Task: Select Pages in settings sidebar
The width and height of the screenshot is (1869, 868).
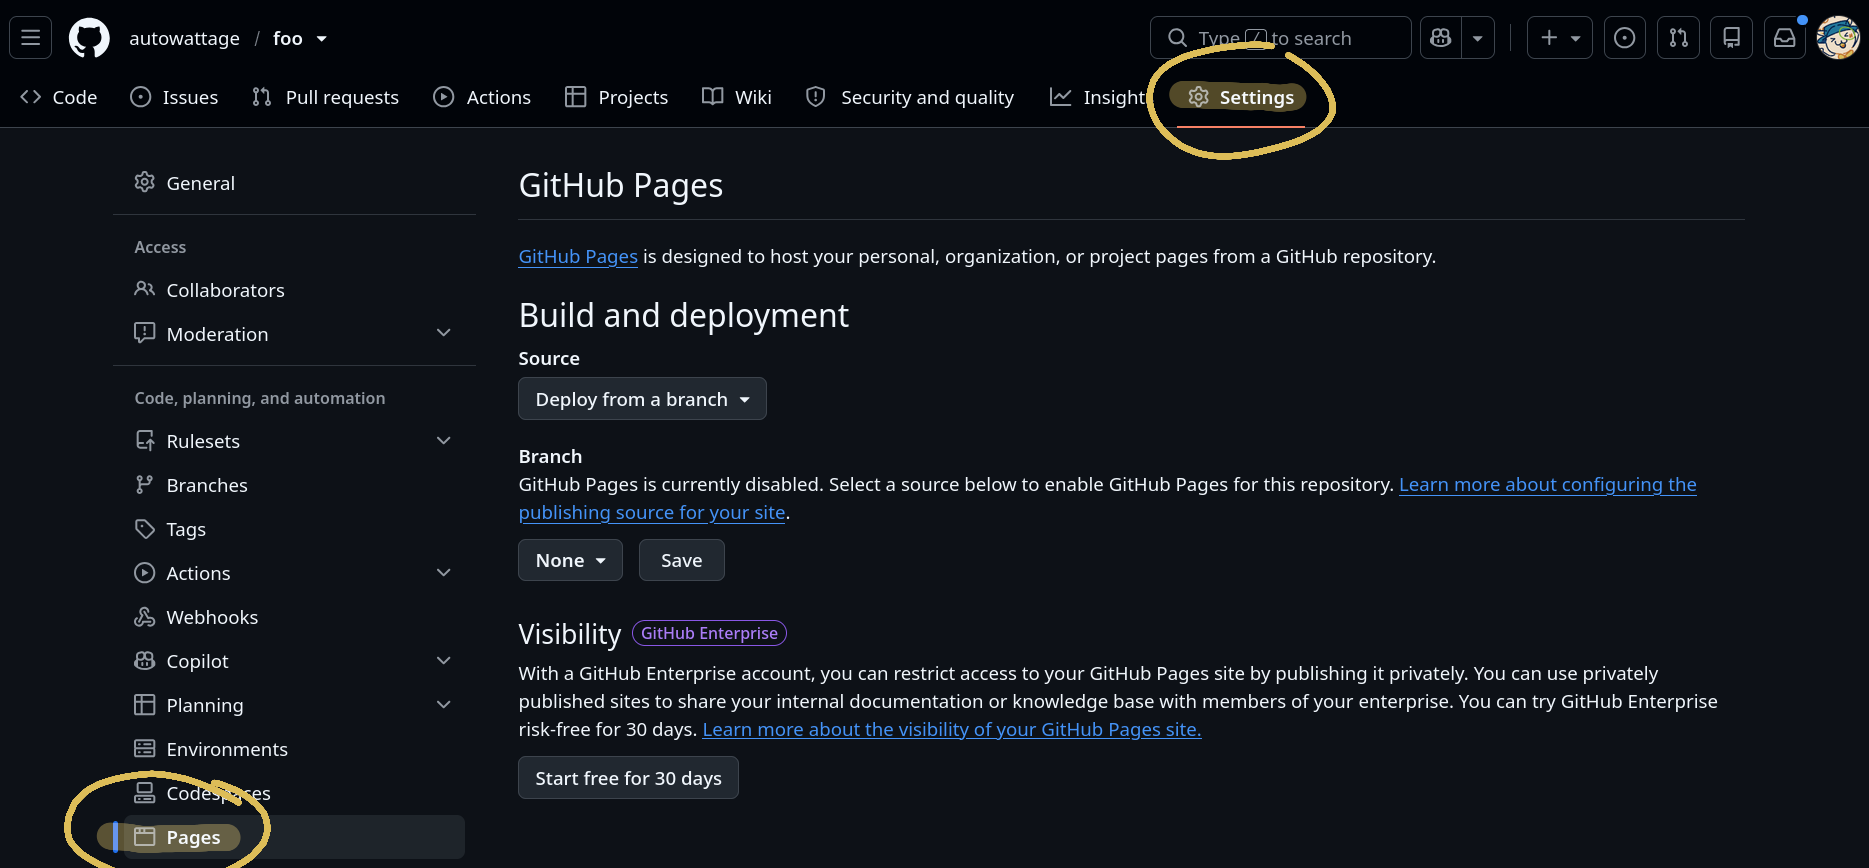Action: (x=294, y=837)
